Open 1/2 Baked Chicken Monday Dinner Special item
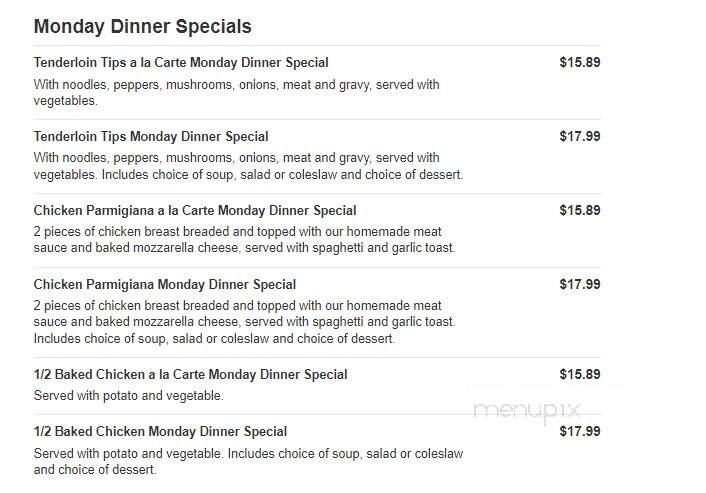 point(160,431)
